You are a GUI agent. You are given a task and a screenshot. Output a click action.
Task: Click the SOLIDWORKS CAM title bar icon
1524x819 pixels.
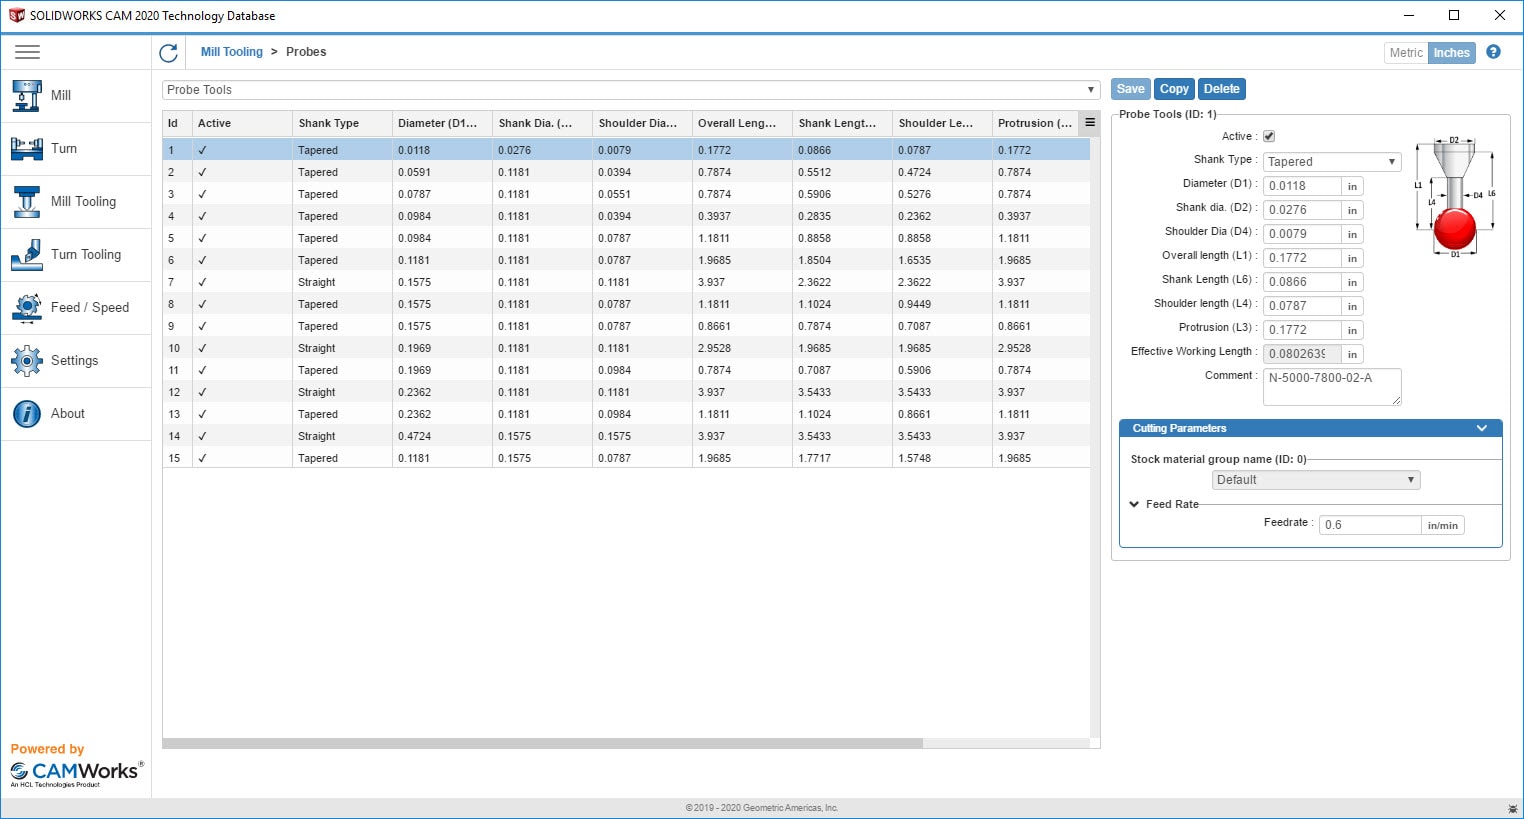coord(16,15)
